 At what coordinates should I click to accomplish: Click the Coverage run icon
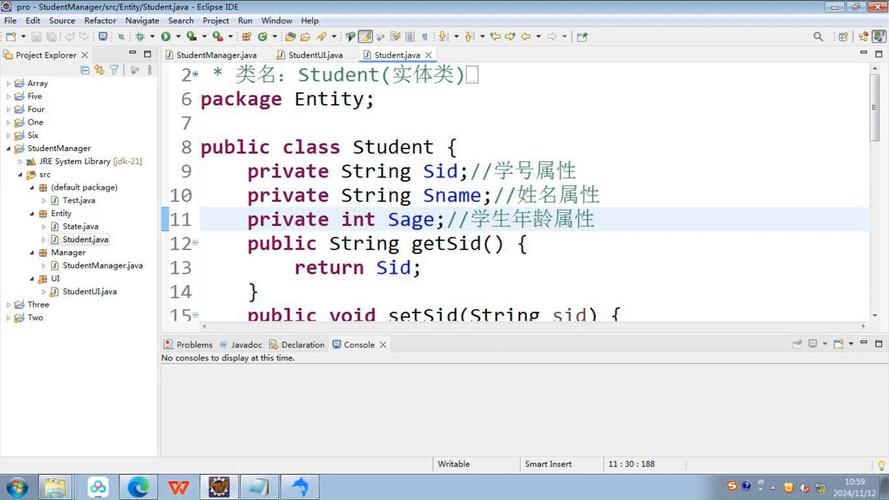[x=192, y=37]
